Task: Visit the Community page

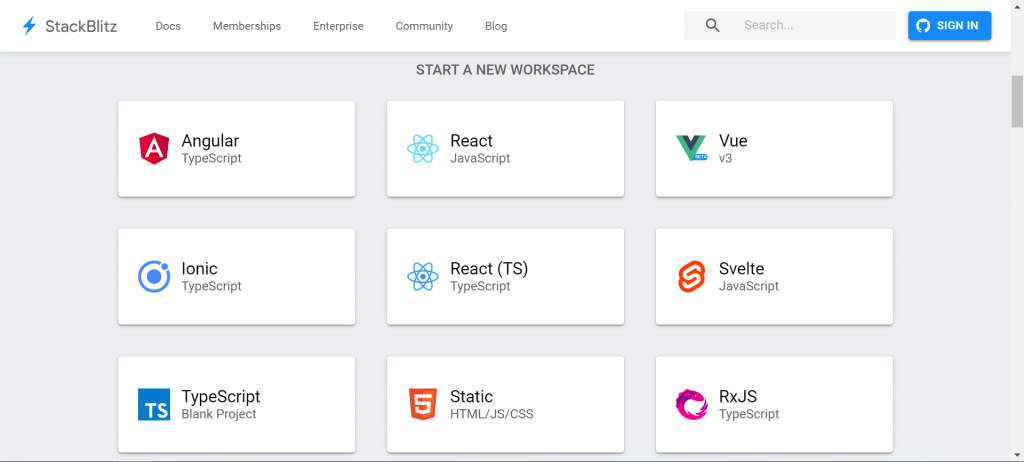Action: pyautogui.click(x=424, y=26)
